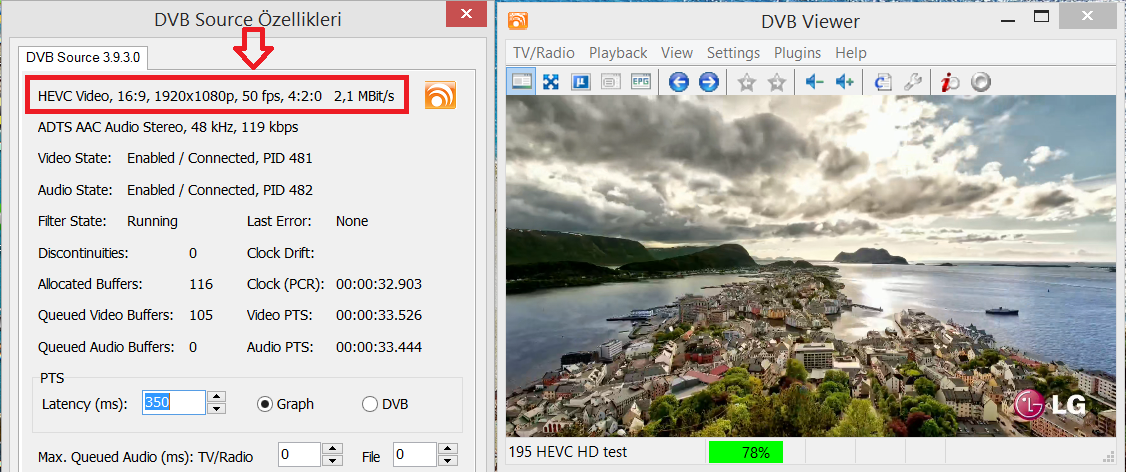Viewport: 1126px width, 472px height.
Task: Click the 'ADTS AAC Audio Stereo' info line
Action: (x=168, y=127)
